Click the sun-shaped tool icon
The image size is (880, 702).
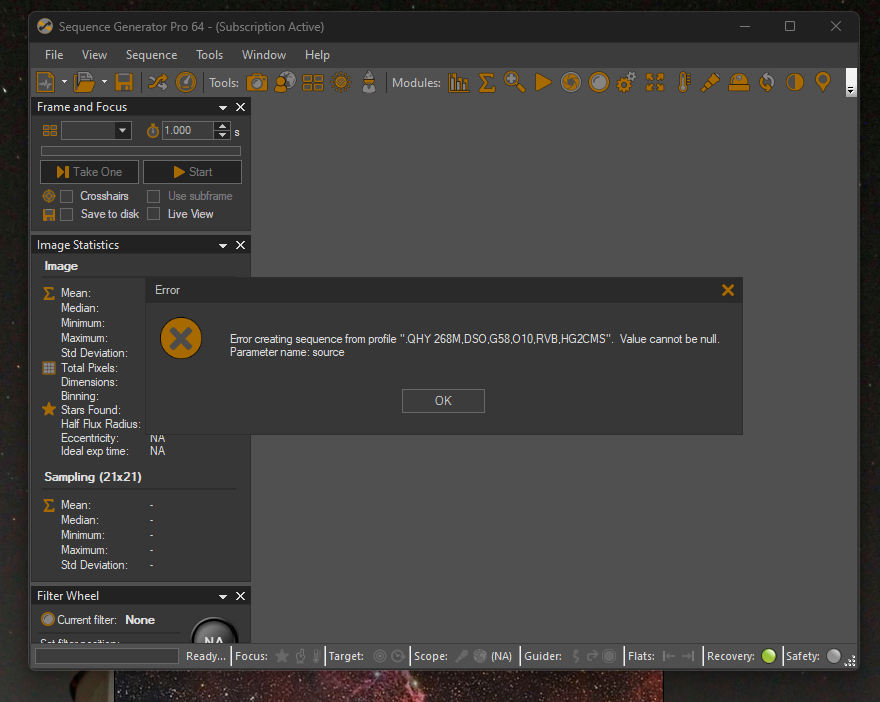tap(341, 82)
